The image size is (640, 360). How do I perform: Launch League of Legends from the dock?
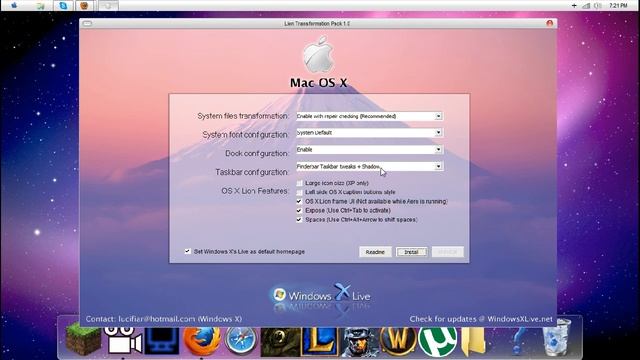320,341
